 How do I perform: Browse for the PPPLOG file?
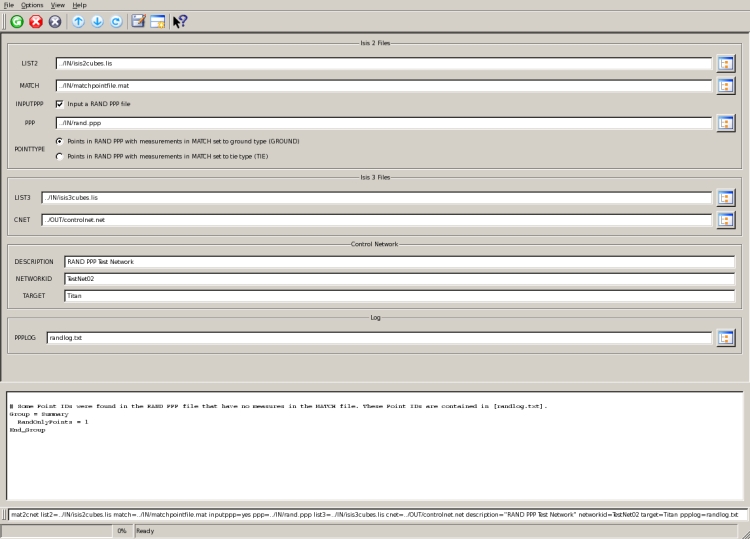click(x=726, y=338)
